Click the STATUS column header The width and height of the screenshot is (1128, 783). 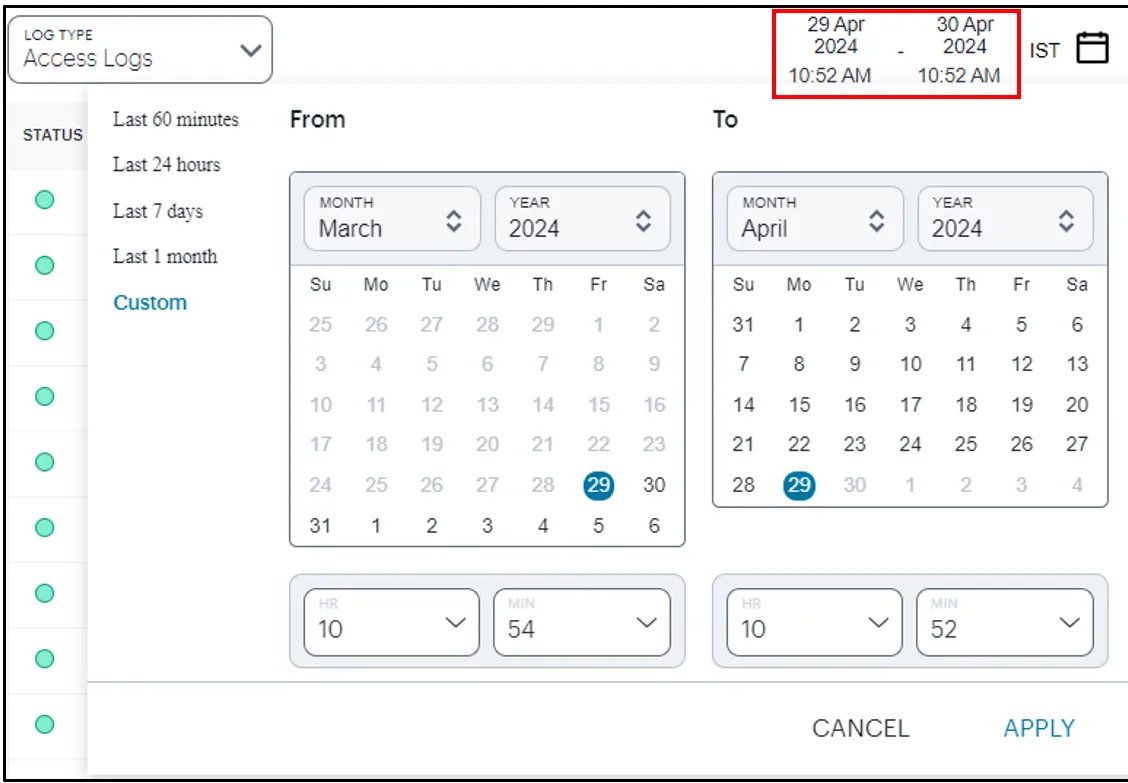coord(53,135)
